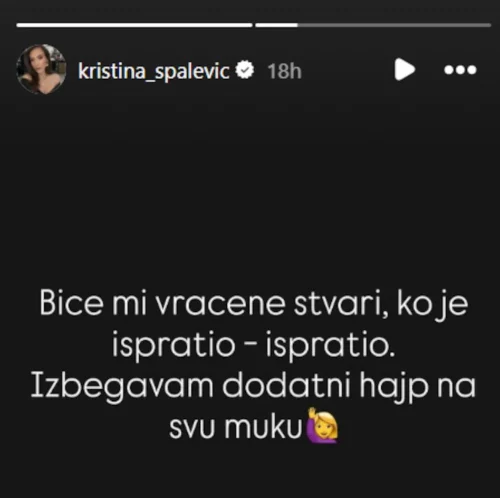Click the word 'Bice' at text start
The width and height of the screenshot is (500, 498).
71,303
